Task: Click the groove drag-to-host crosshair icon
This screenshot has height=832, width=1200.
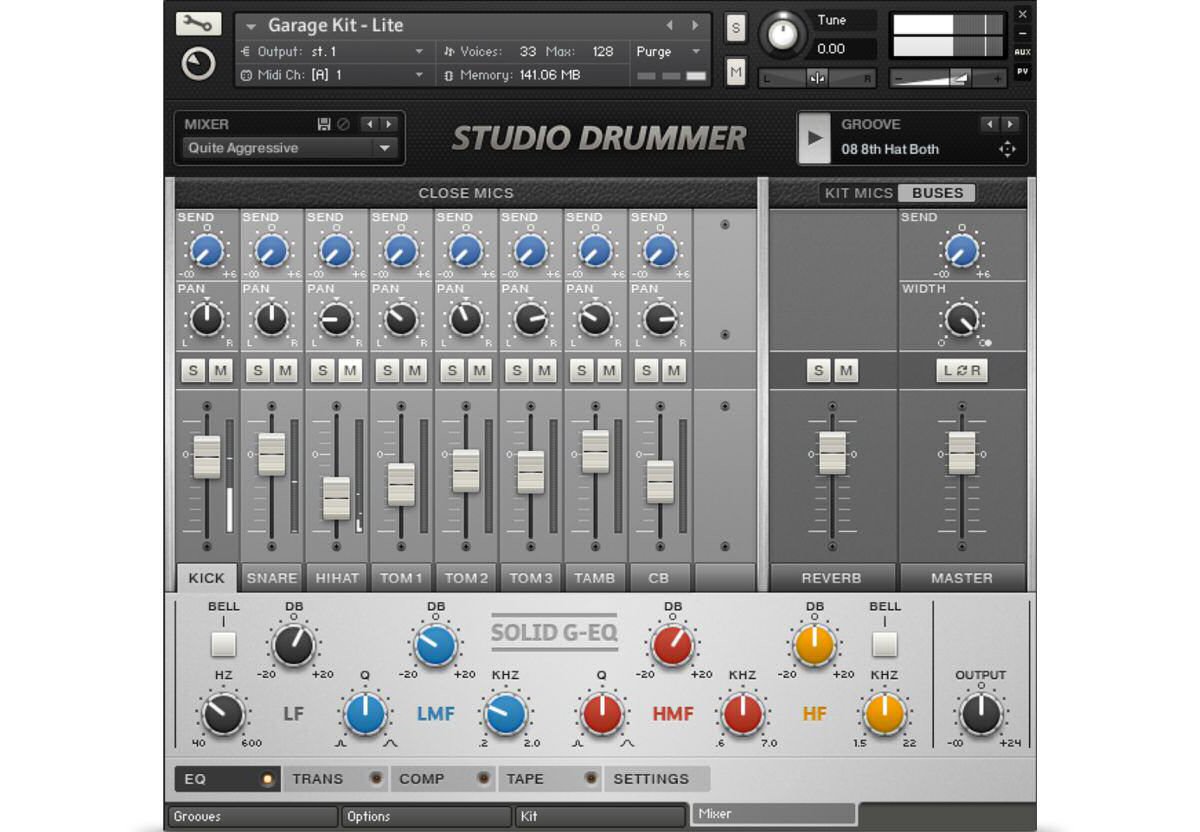Action: point(1007,149)
